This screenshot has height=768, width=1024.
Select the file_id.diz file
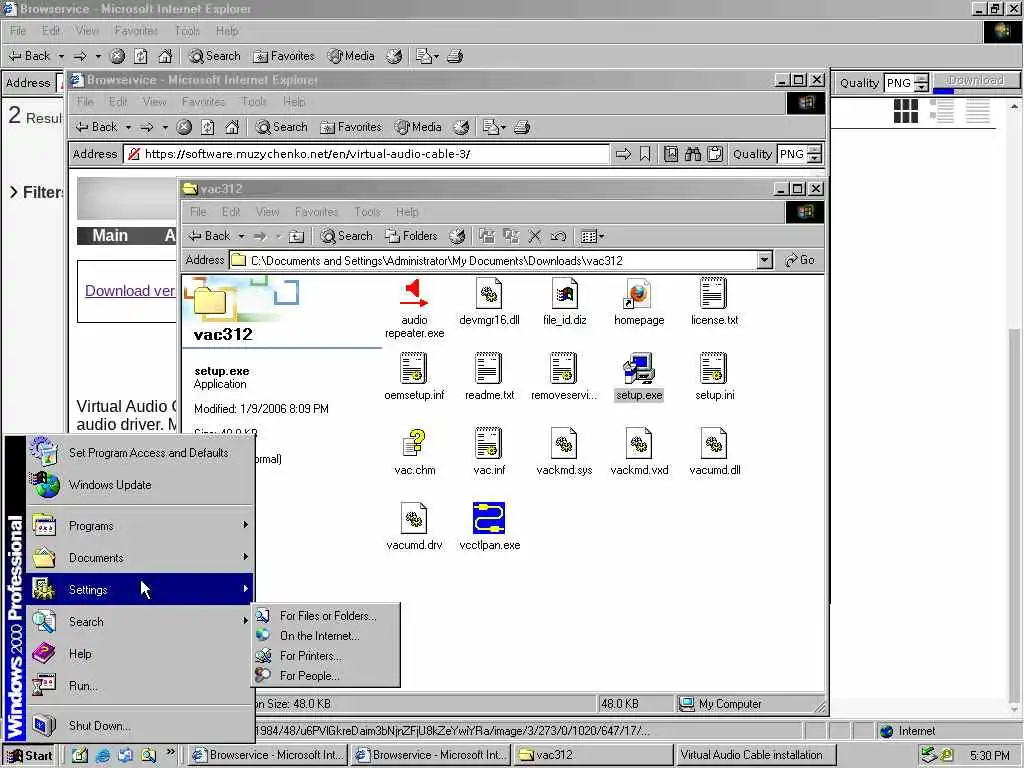564,295
